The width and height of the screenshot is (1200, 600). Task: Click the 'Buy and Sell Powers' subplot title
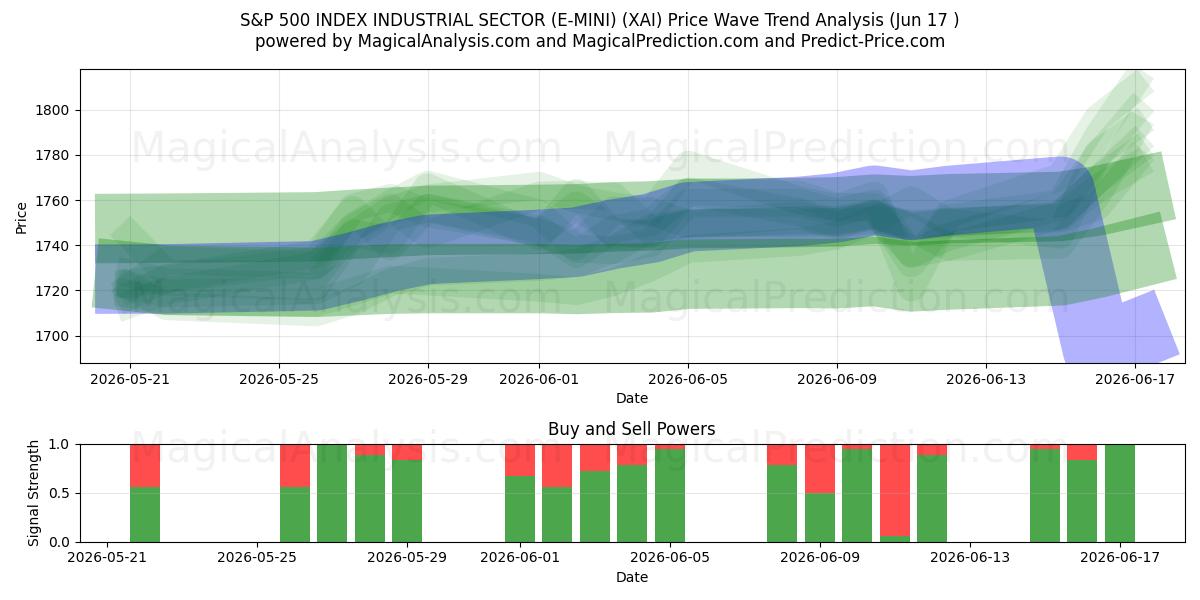[632, 429]
